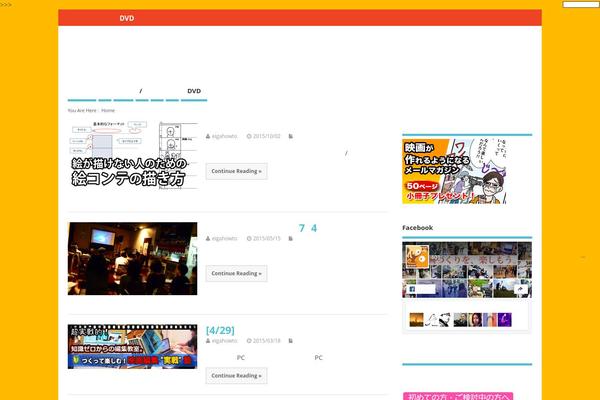600x400 pixels.
Task: Open the Facebook page cover collage
Action: tap(467, 269)
